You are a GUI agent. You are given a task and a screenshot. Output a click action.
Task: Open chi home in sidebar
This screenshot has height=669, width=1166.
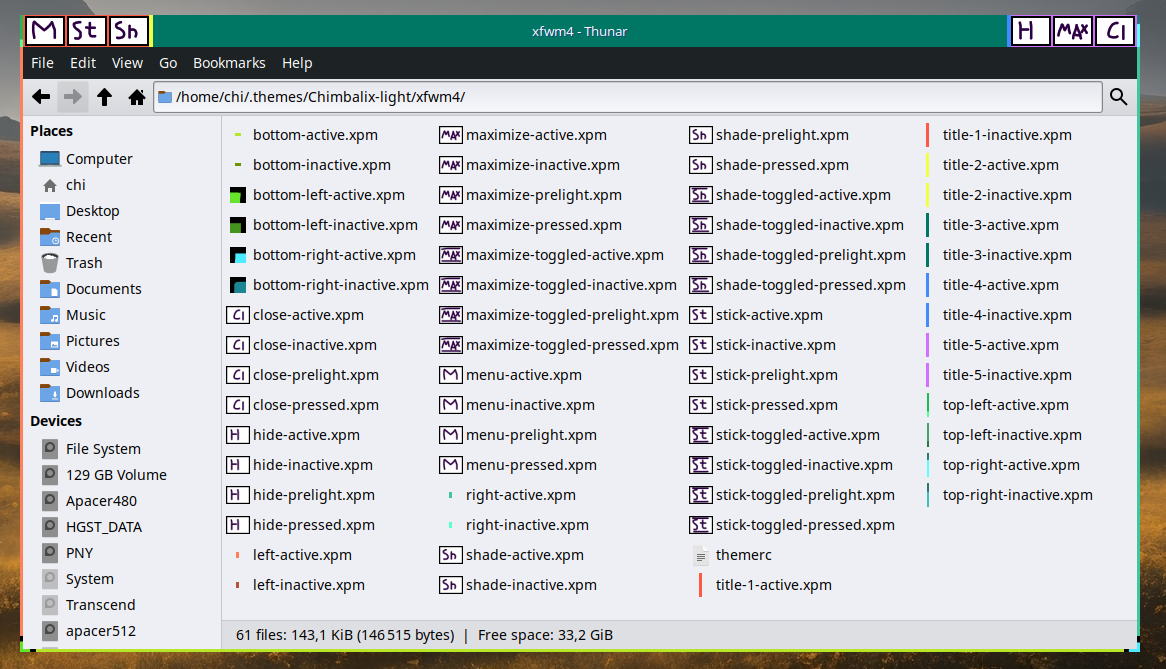click(x=76, y=185)
